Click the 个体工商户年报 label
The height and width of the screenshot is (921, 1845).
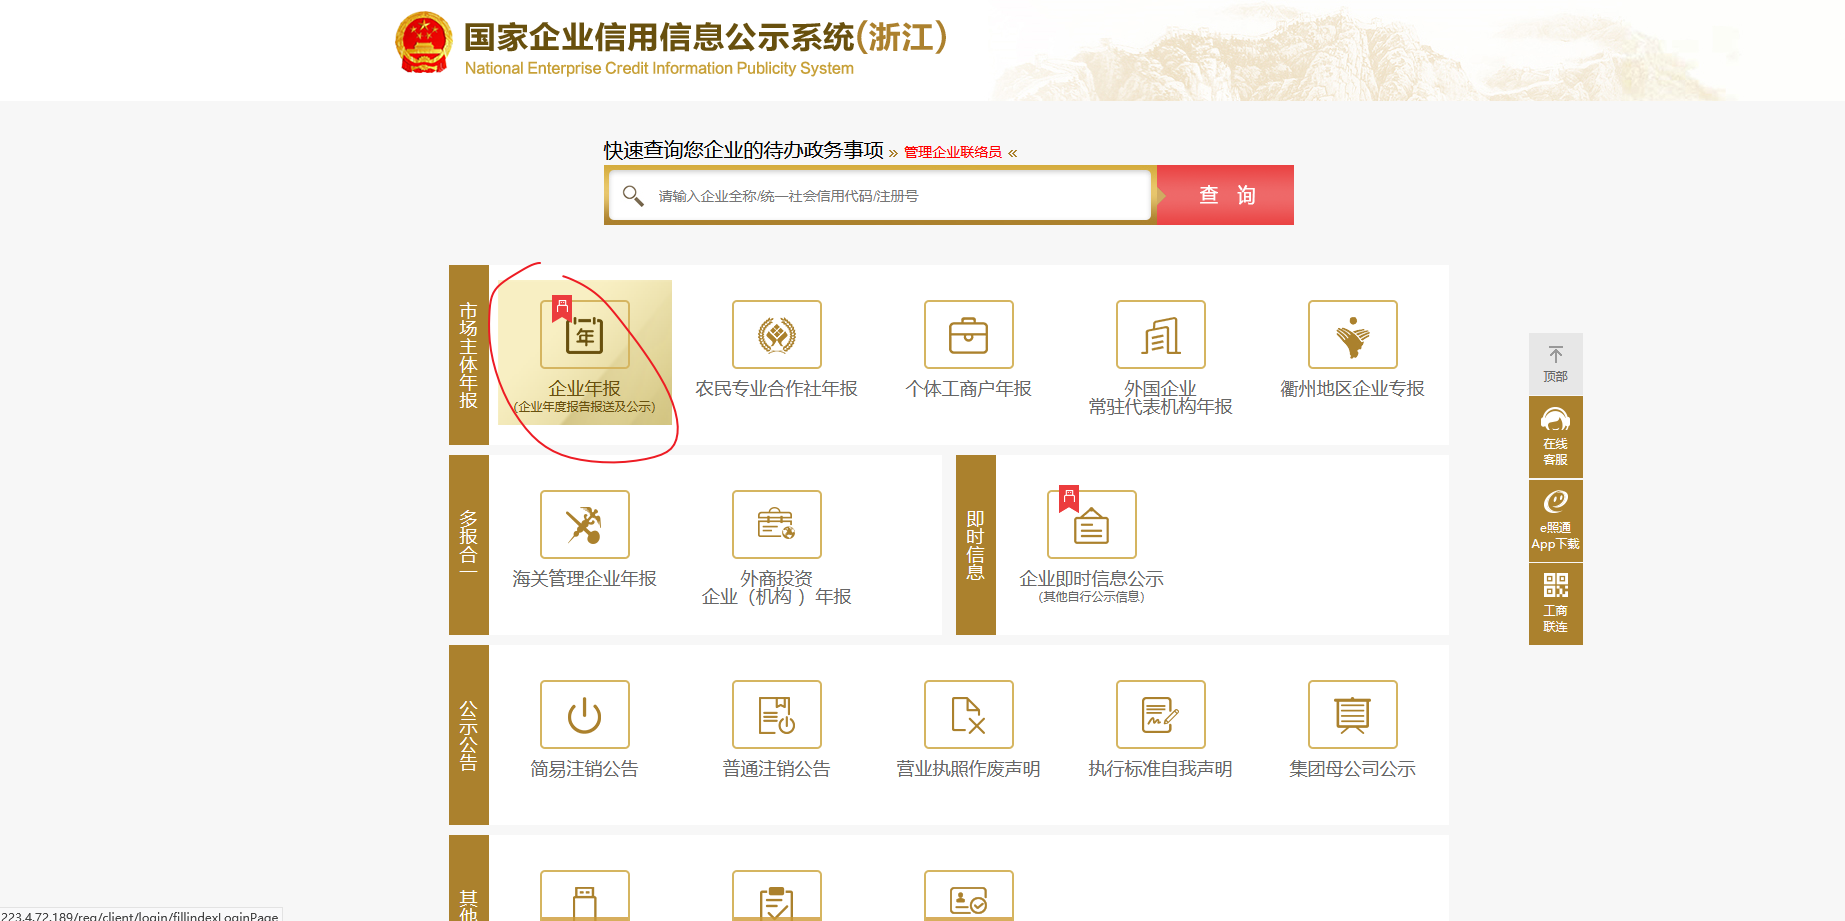click(969, 388)
